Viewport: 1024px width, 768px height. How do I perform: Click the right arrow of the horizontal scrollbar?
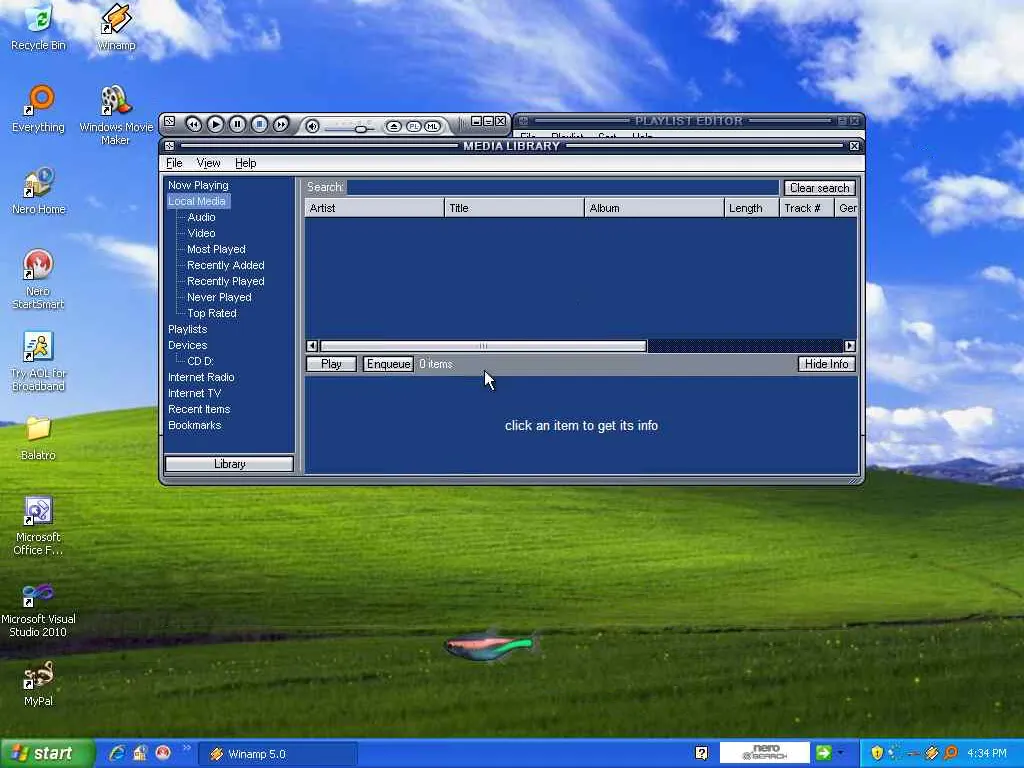click(x=850, y=346)
